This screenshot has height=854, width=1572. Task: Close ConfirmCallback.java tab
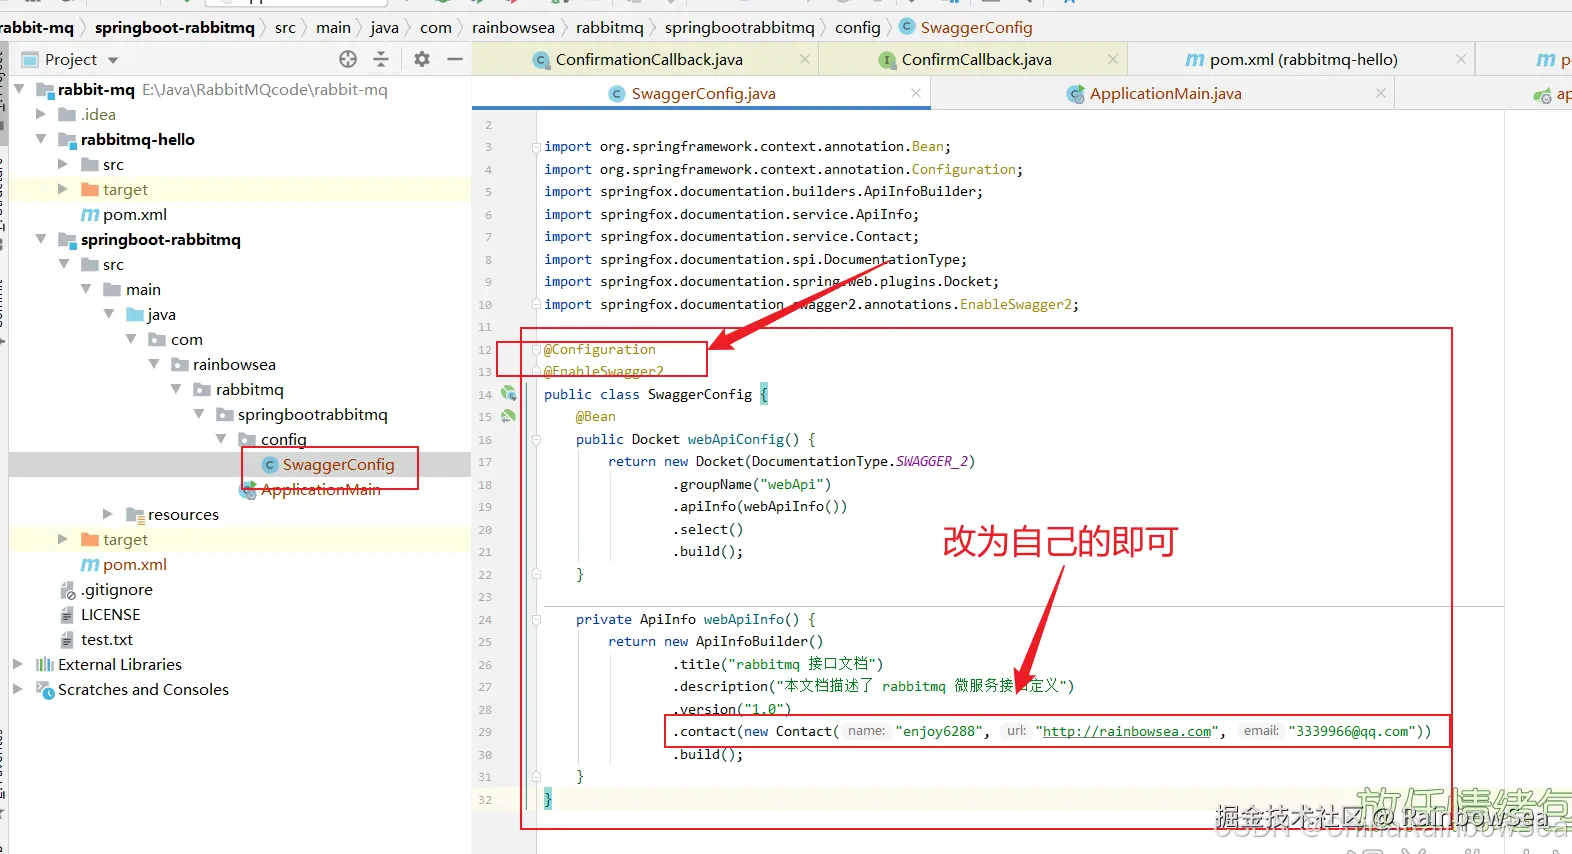tap(1113, 59)
